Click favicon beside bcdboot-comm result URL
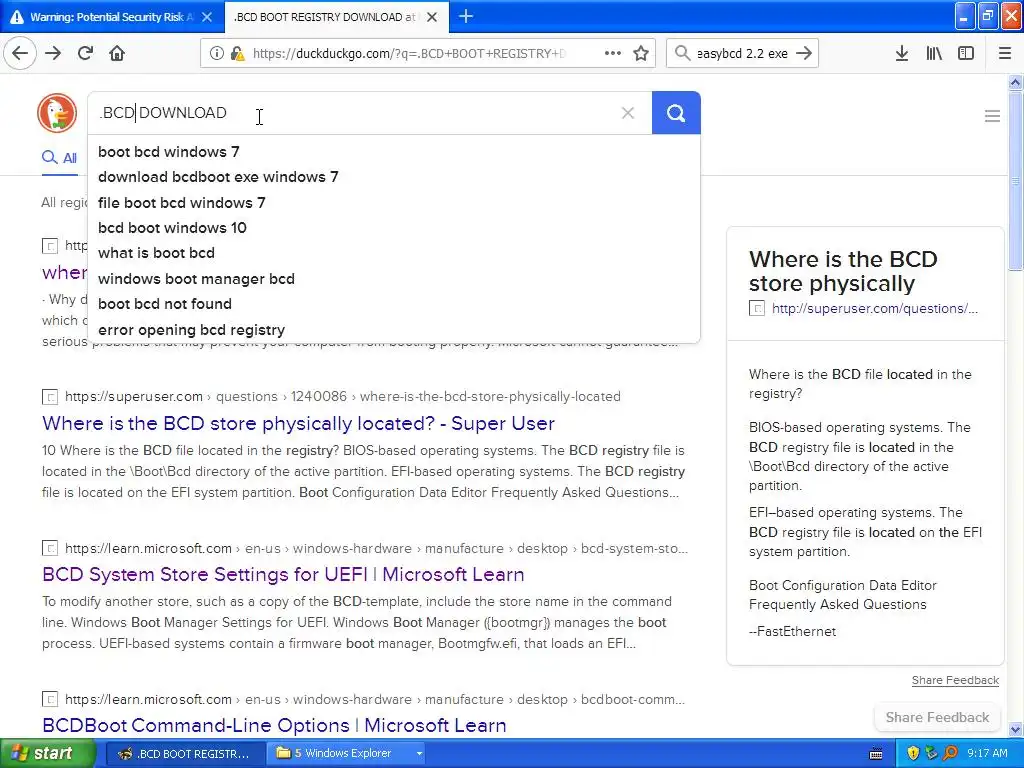This screenshot has width=1024, height=768. (x=50, y=699)
